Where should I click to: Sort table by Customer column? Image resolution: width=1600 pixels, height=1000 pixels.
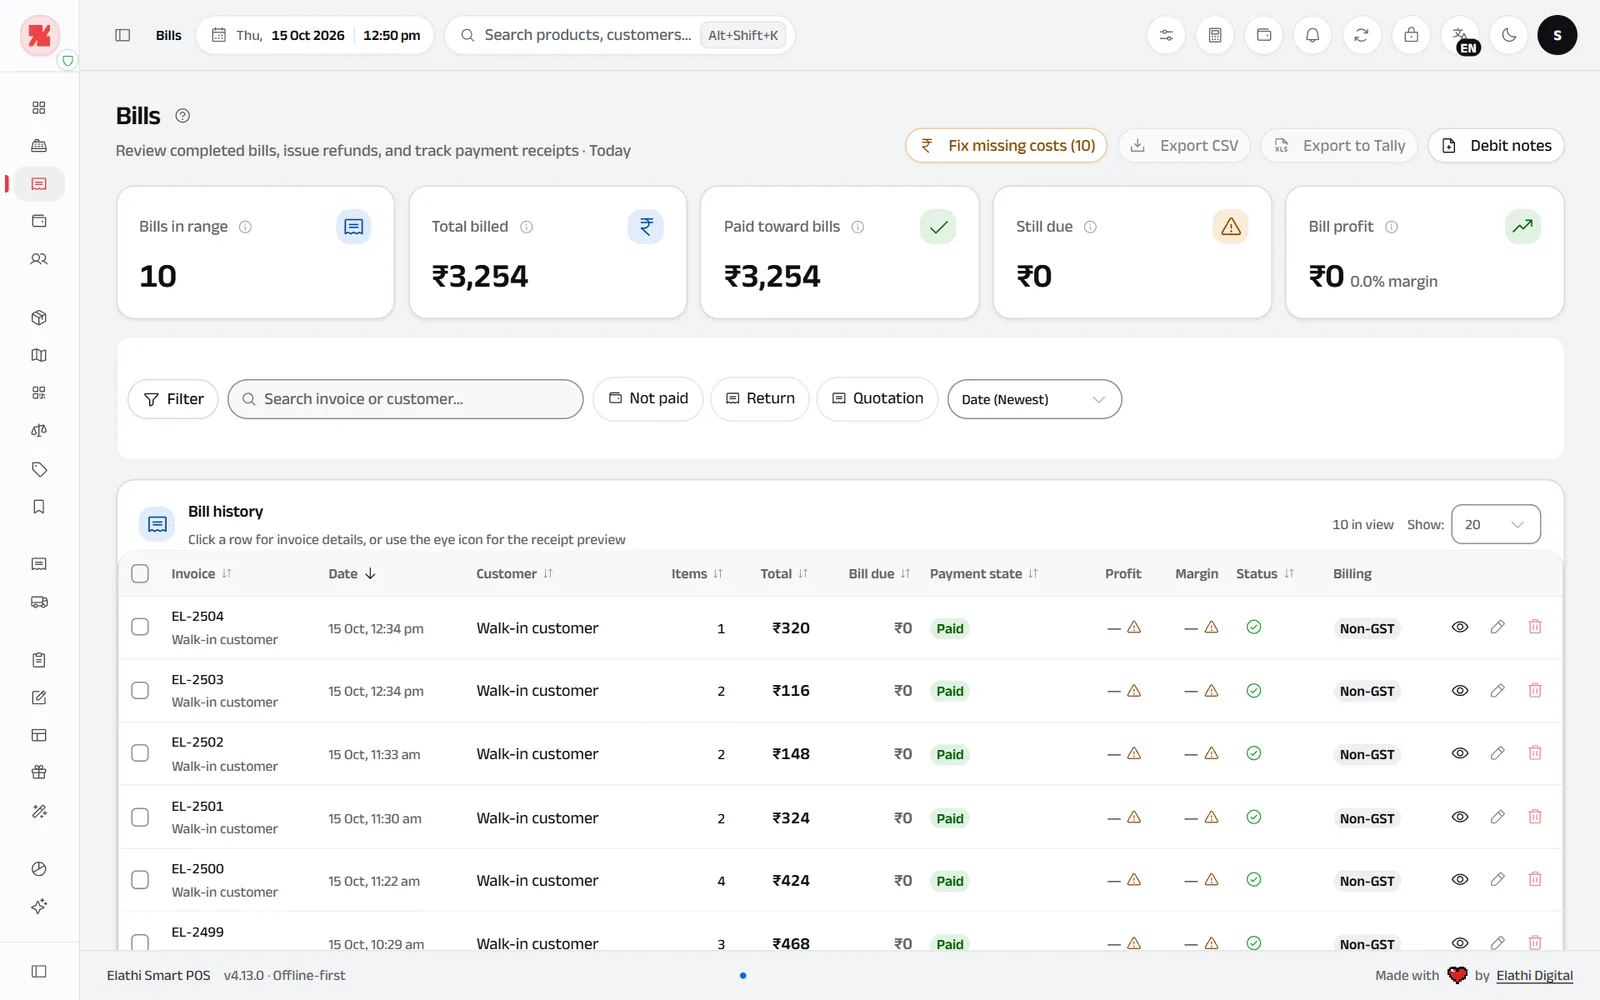pos(514,574)
